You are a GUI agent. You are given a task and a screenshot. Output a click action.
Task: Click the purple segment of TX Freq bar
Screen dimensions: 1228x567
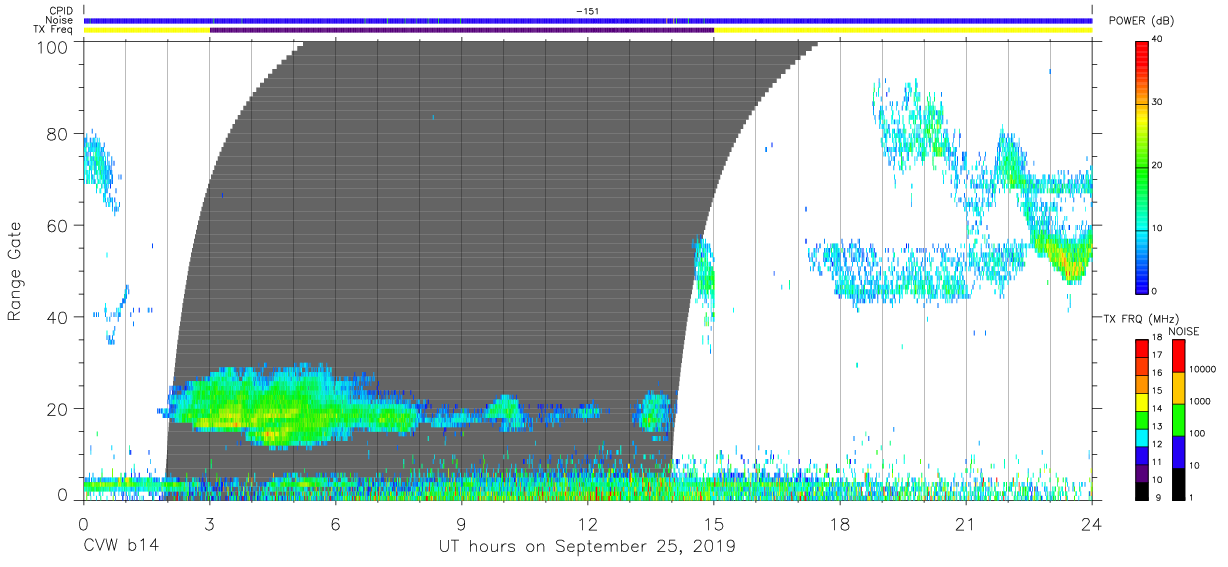pyautogui.click(x=462, y=30)
